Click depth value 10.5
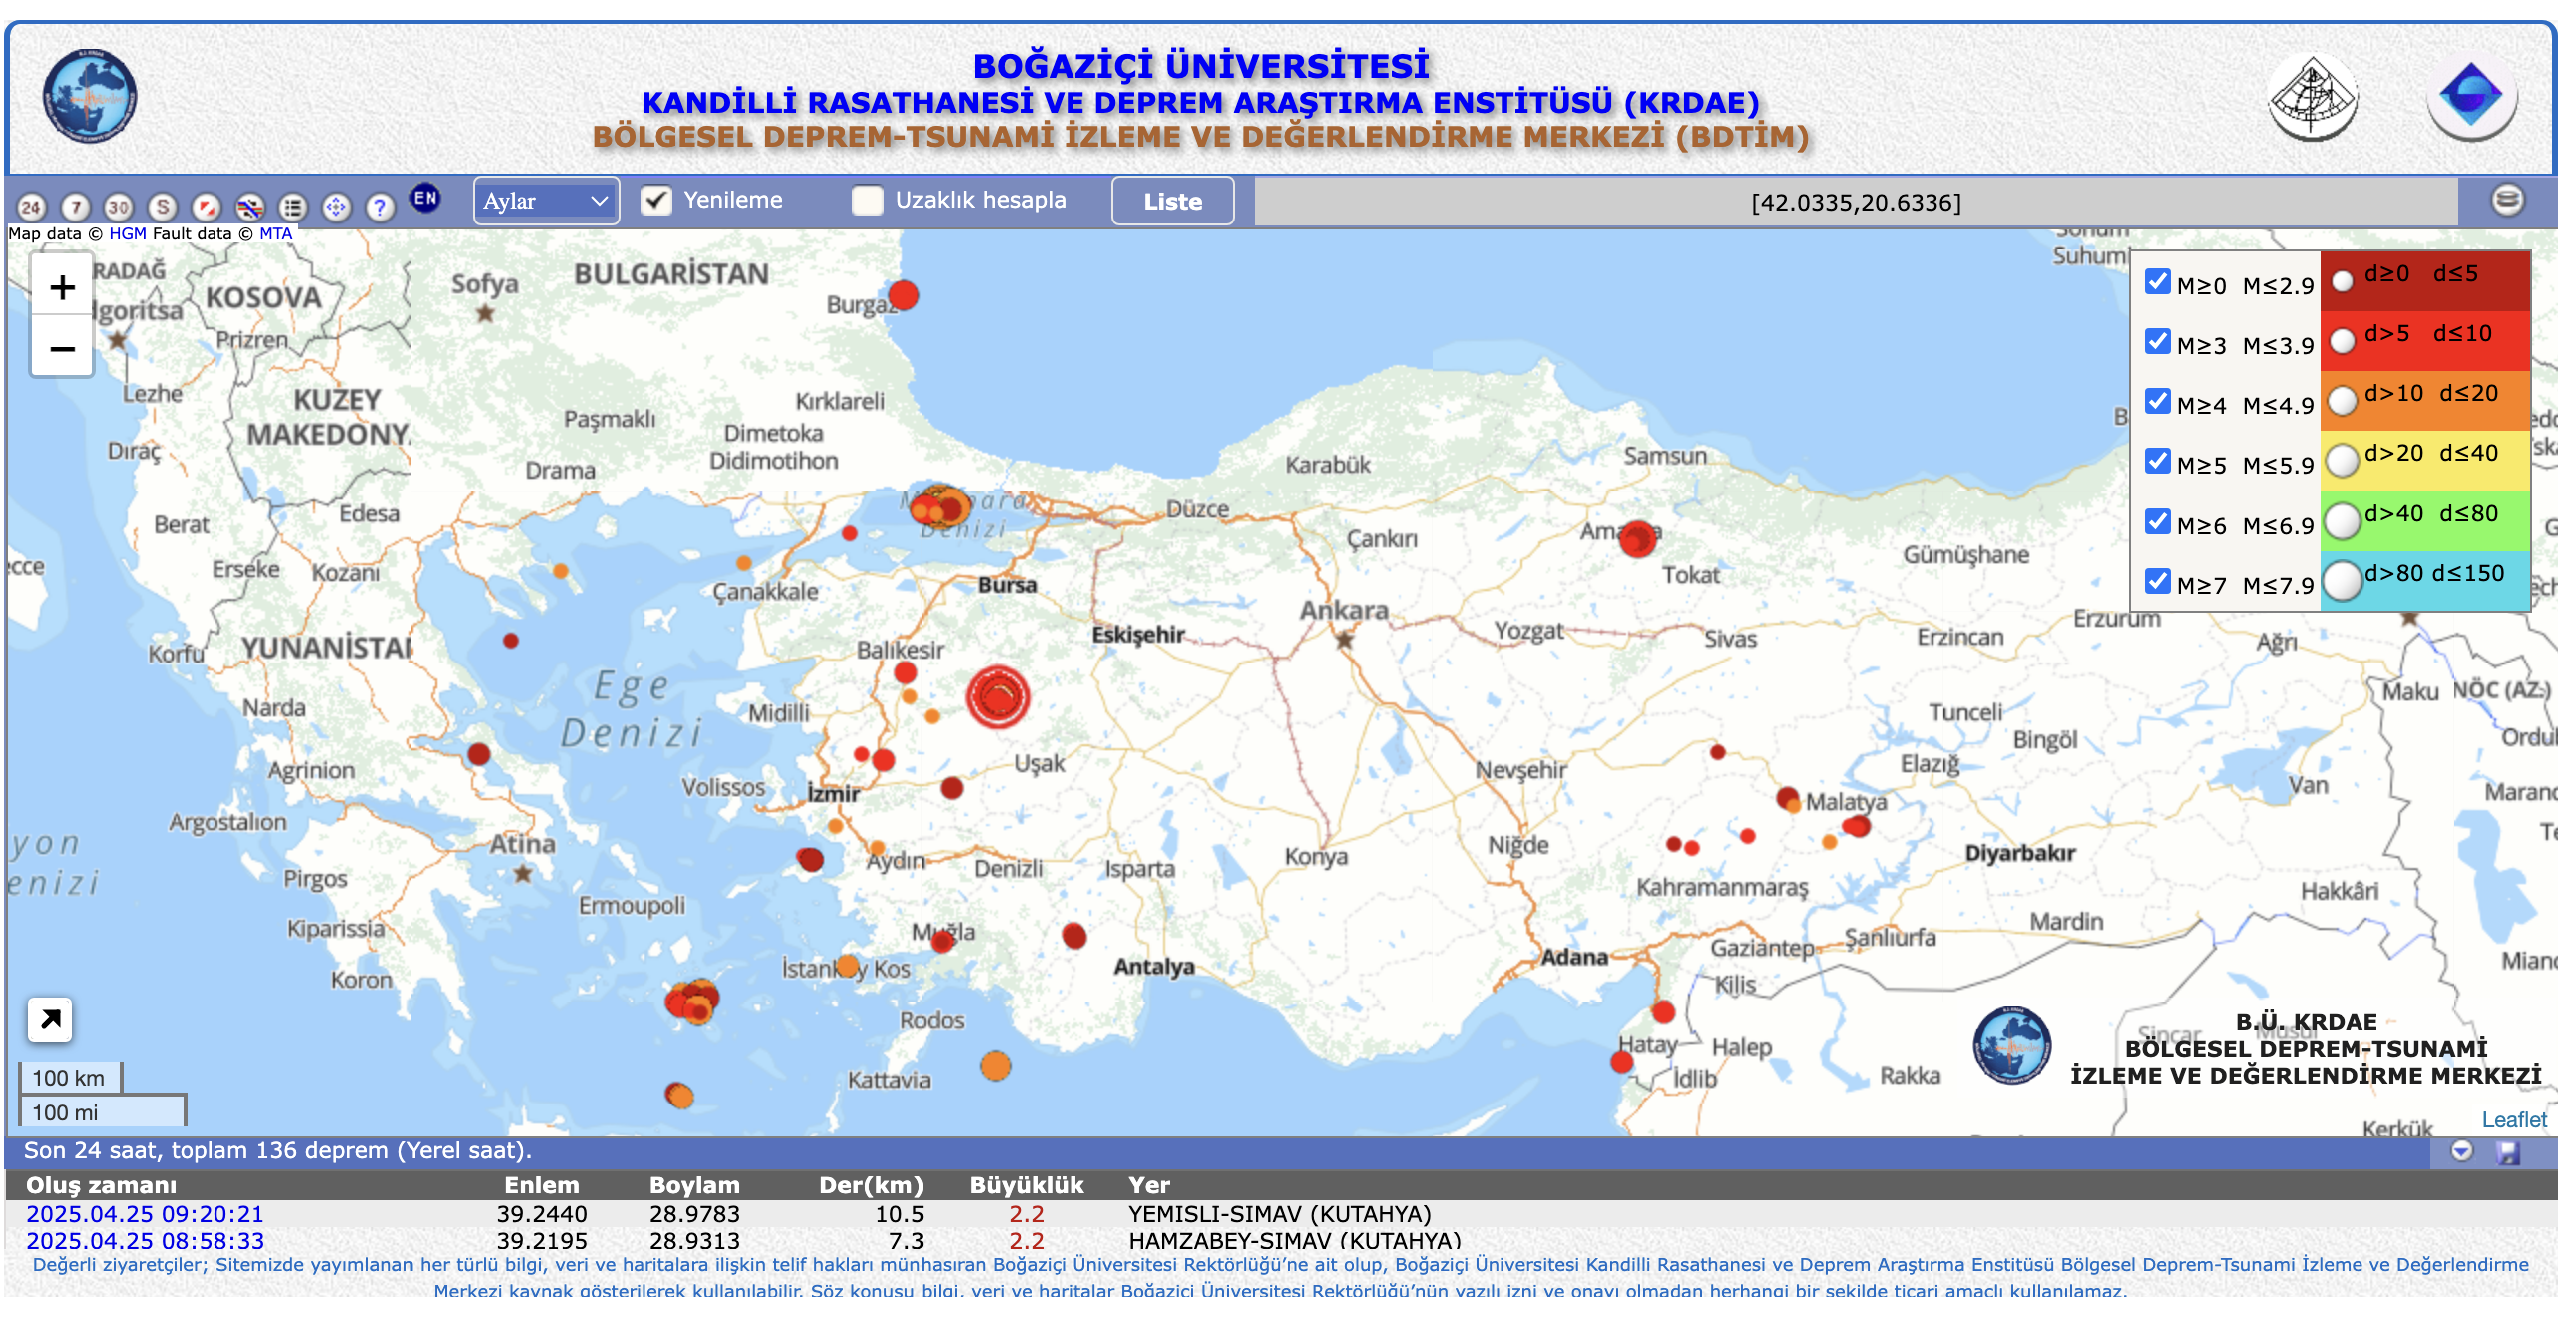The height and width of the screenshot is (1325, 2576). click(x=900, y=1214)
